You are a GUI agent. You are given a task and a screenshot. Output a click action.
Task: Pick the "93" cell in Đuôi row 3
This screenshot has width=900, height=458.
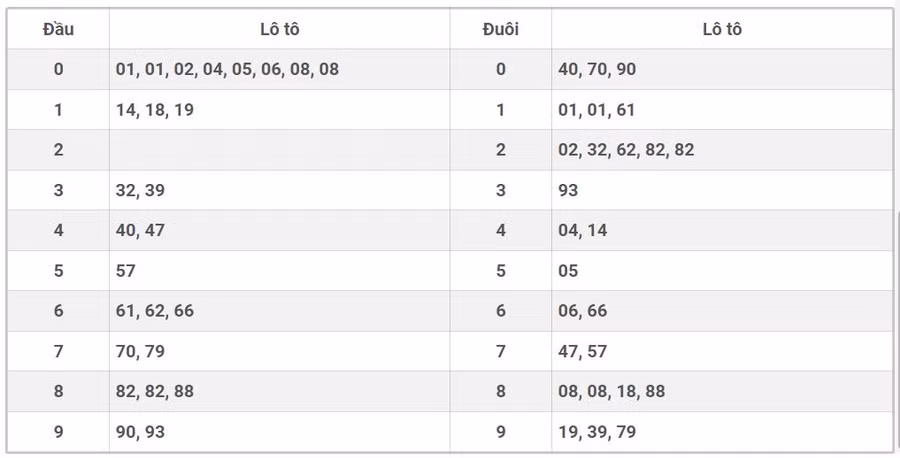tap(568, 190)
